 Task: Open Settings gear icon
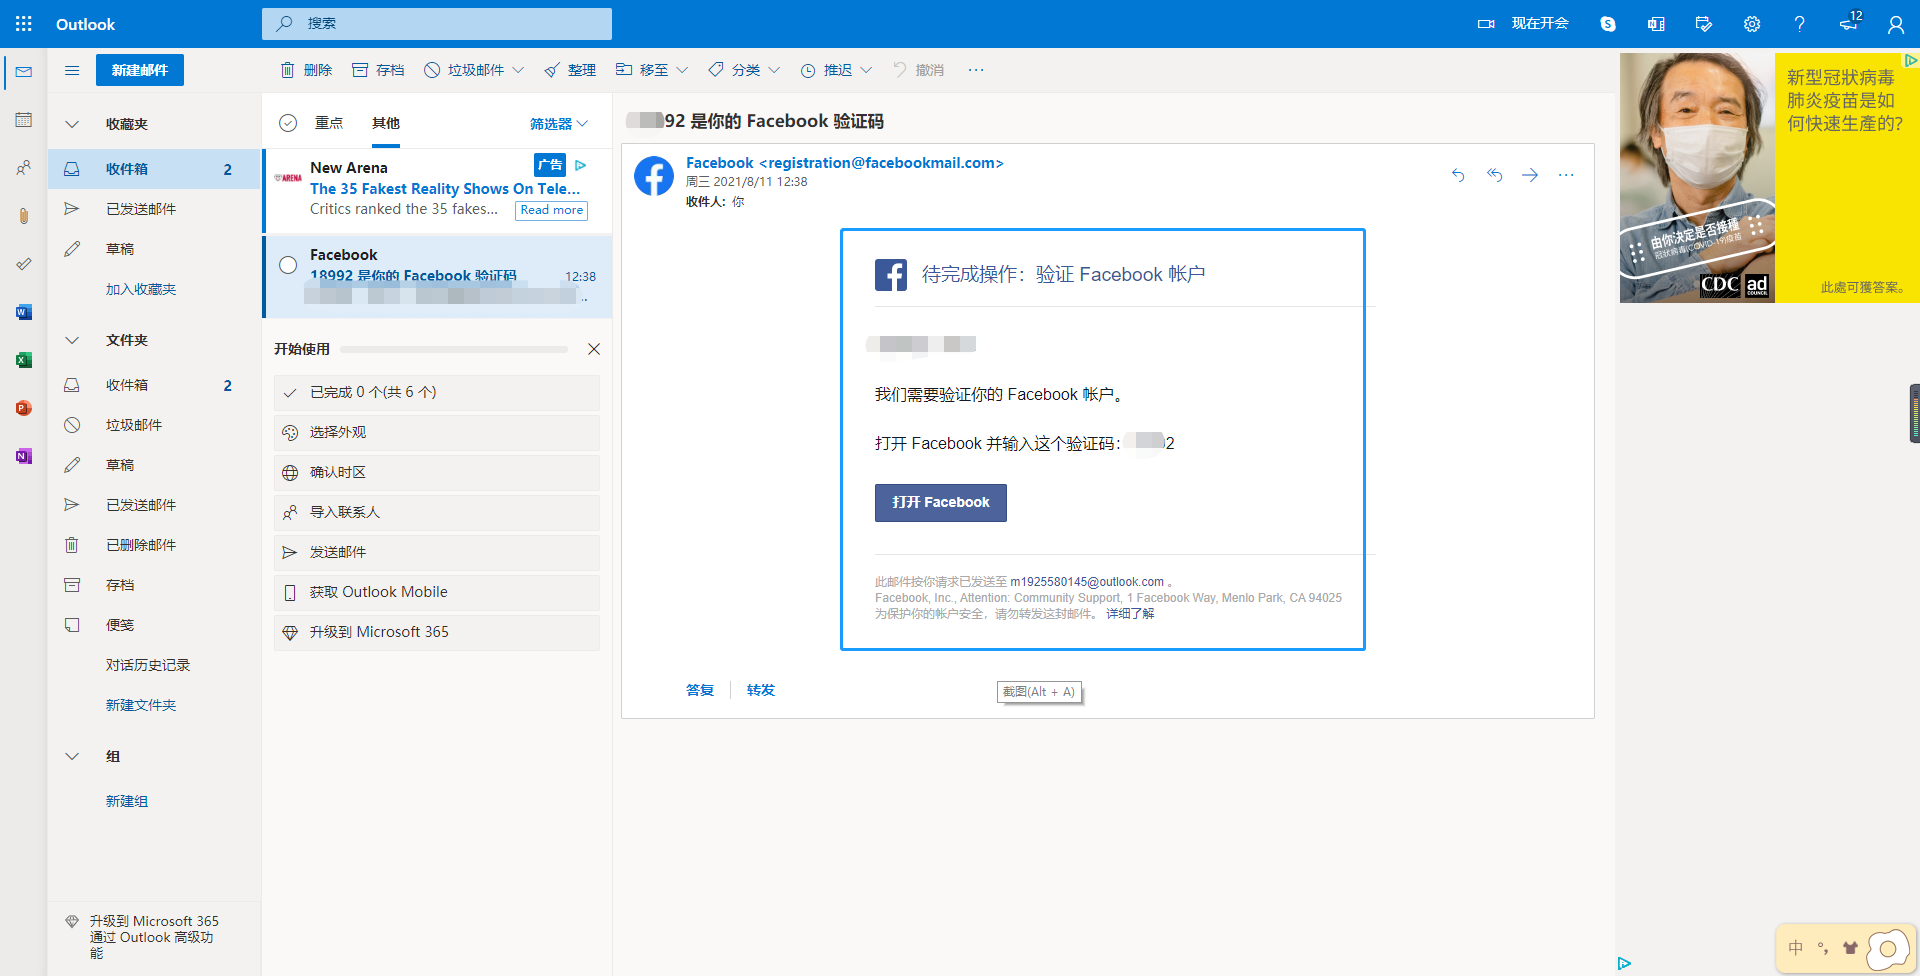point(1752,24)
